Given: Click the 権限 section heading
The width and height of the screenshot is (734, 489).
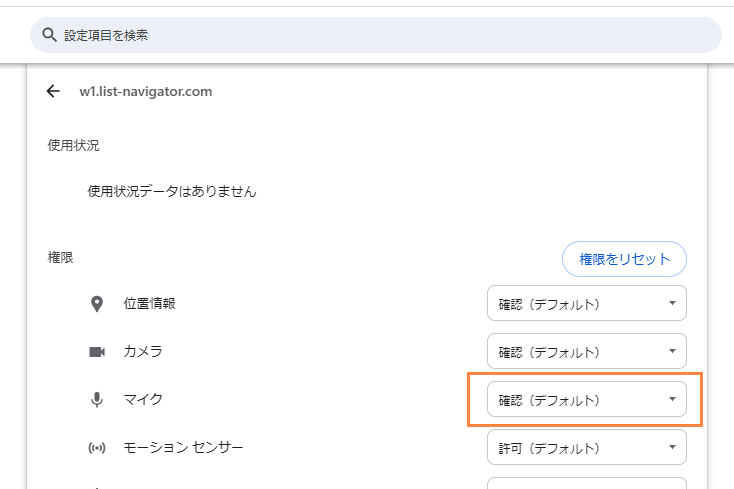Looking at the screenshot, I should coord(60,257).
